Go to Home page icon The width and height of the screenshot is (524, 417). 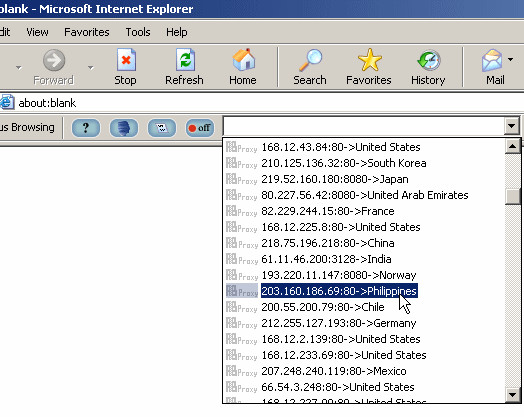coord(243,60)
